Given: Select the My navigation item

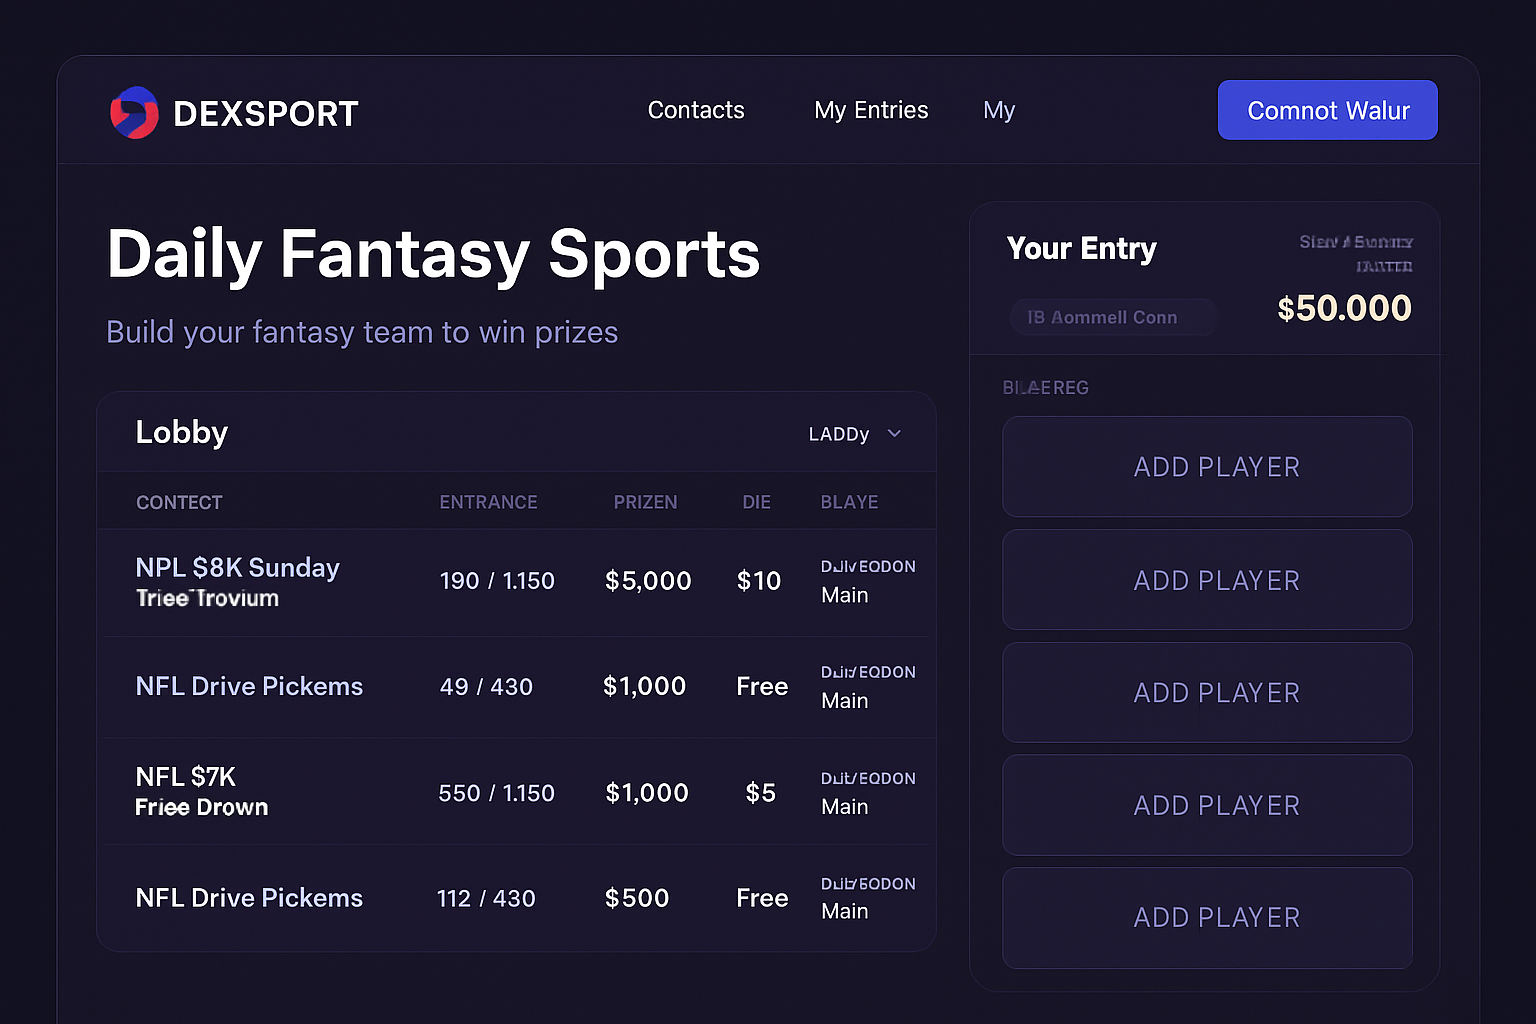Looking at the screenshot, I should pyautogui.click(x=999, y=110).
